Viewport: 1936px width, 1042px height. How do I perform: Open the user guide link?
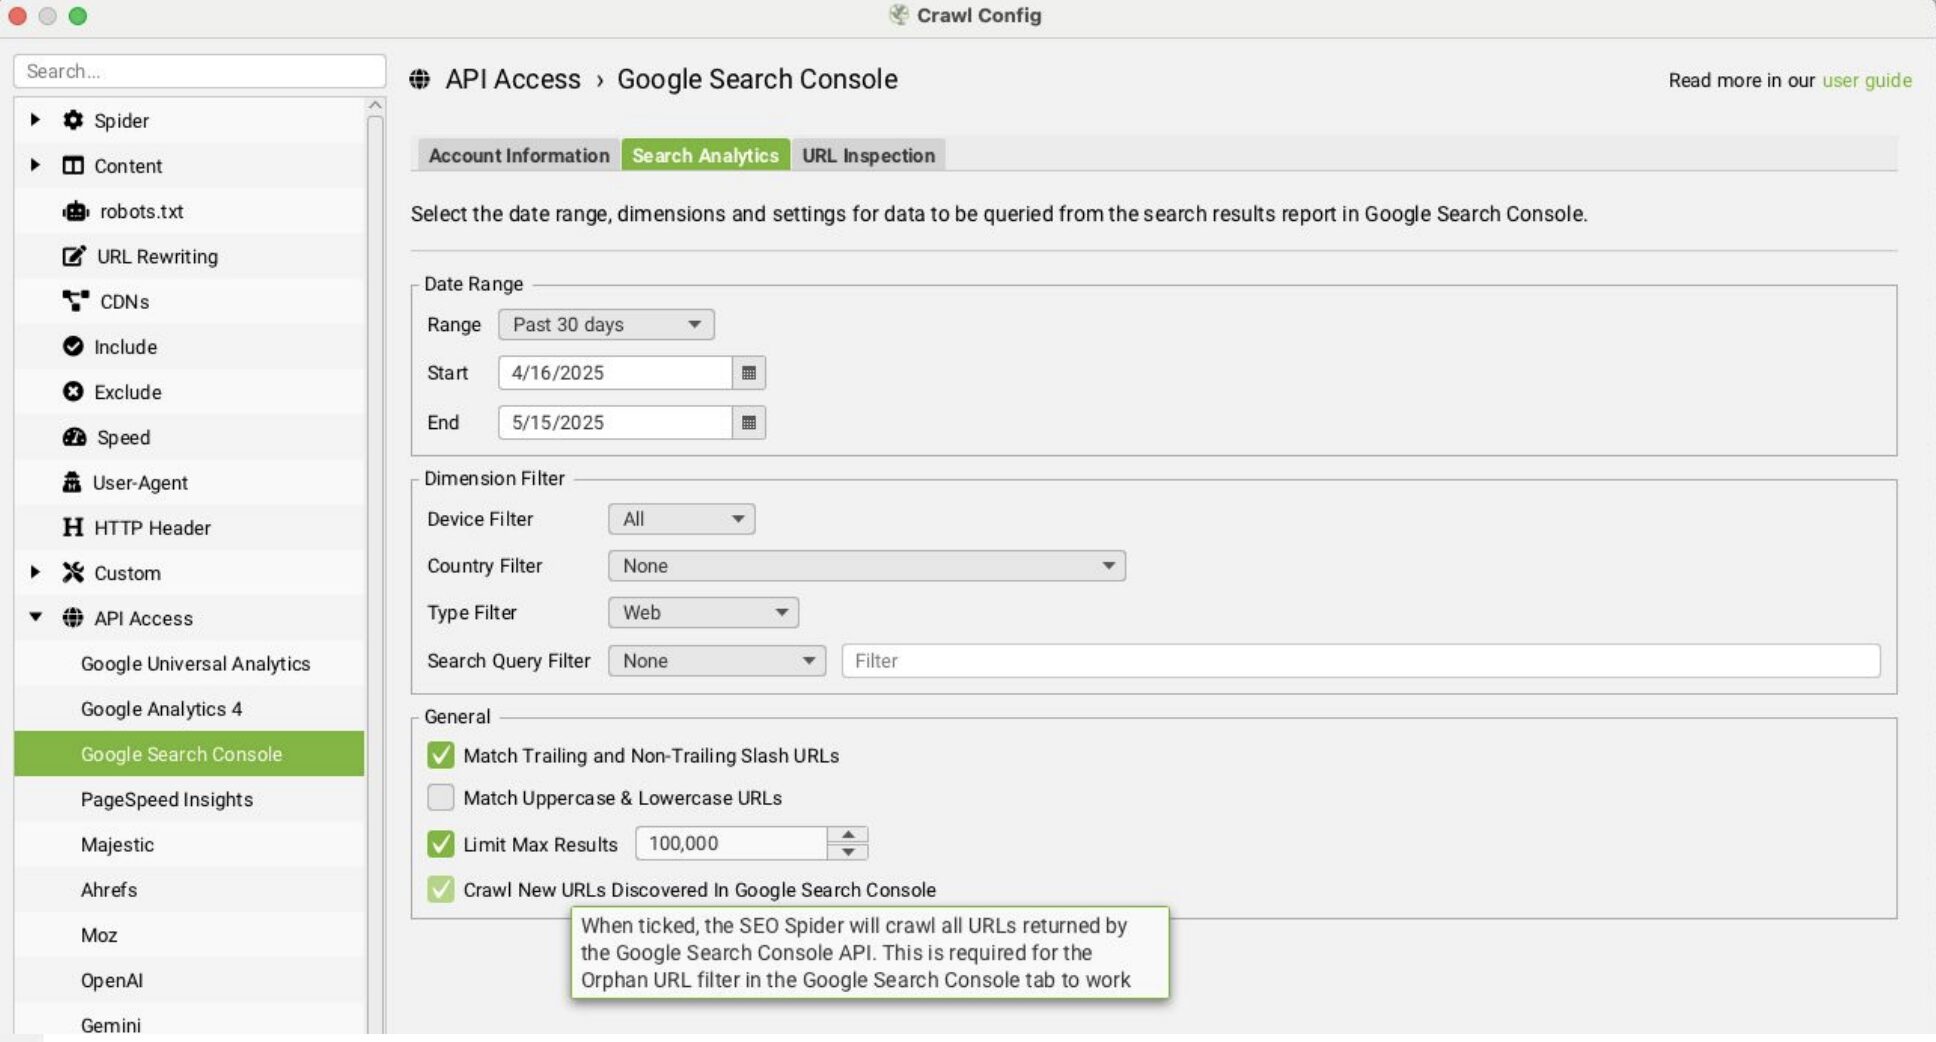tap(1866, 80)
